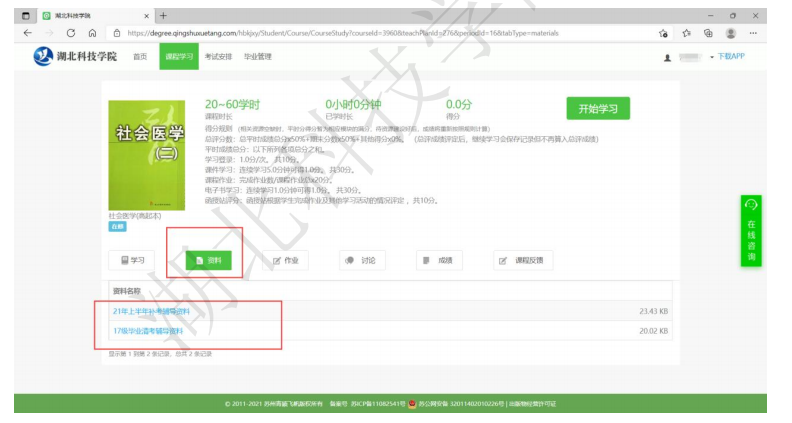This screenshot has height=423, width=792.
Task: Open 17级毕业清考辅导资料 link
Action: 148,331
